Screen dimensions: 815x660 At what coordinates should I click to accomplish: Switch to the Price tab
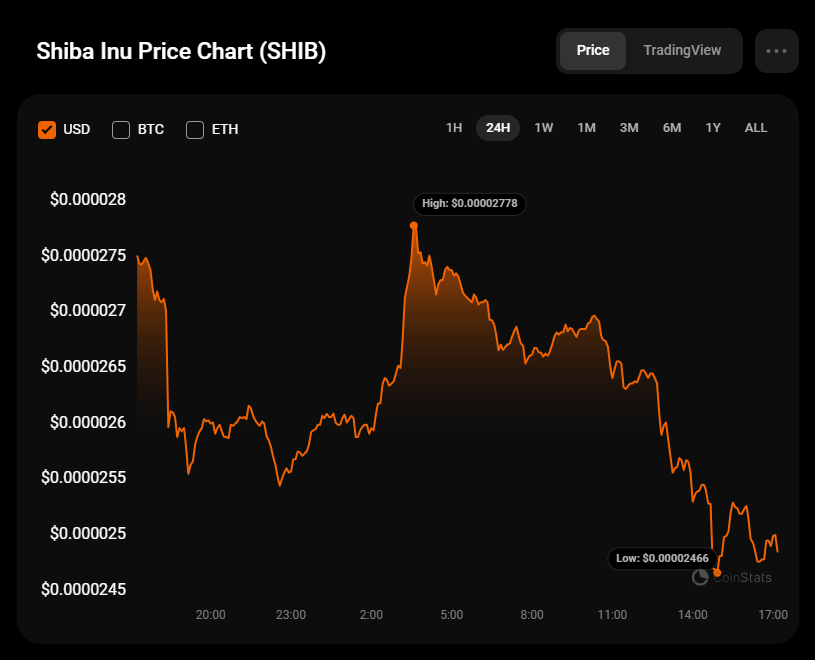(x=593, y=51)
